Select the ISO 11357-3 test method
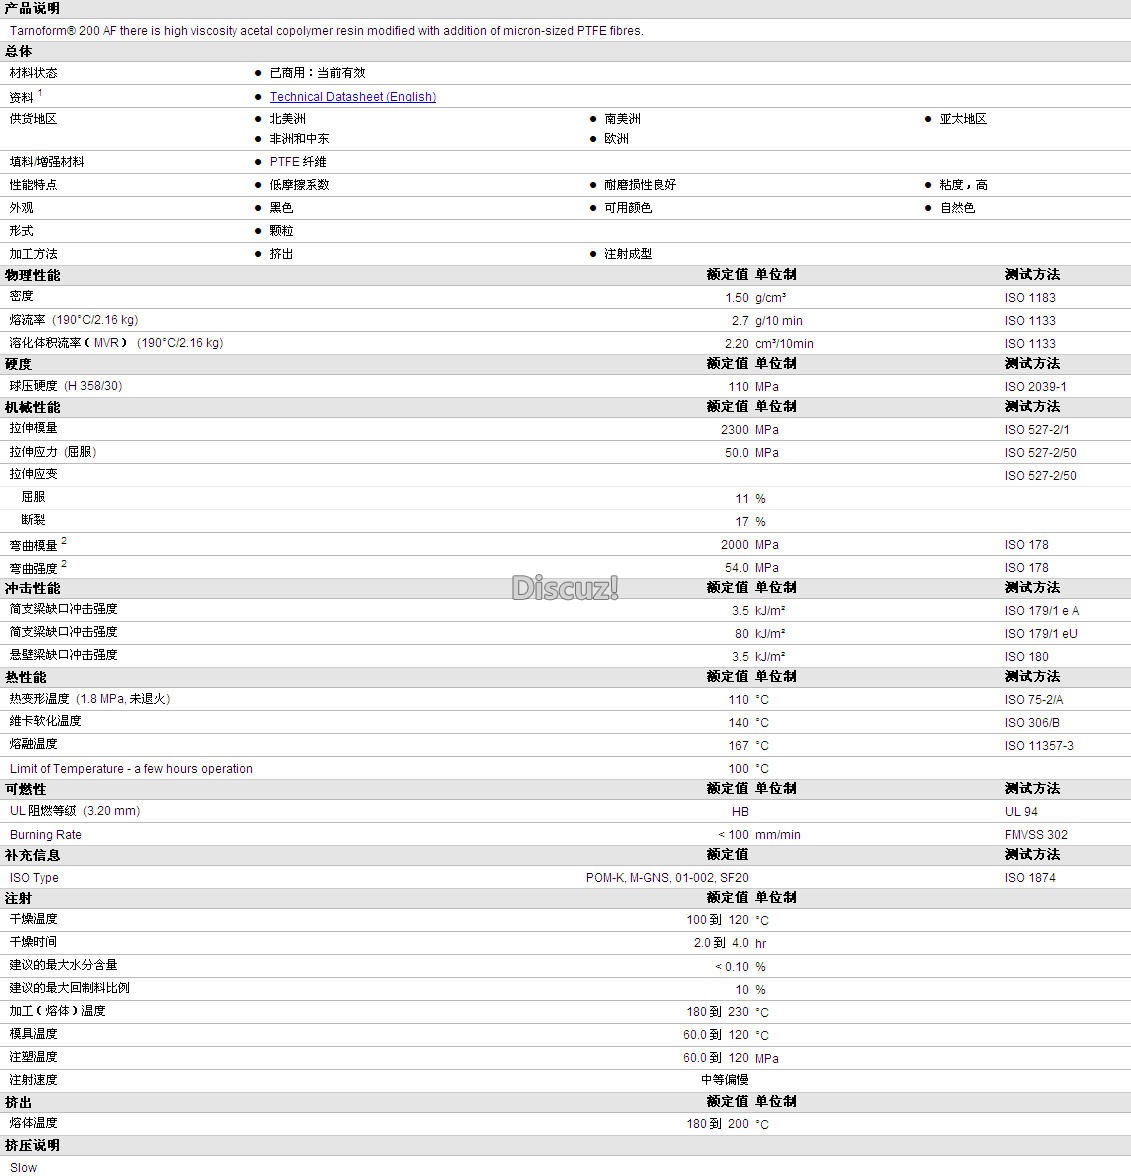This screenshot has width=1131, height=1176. coord(1039,746)
